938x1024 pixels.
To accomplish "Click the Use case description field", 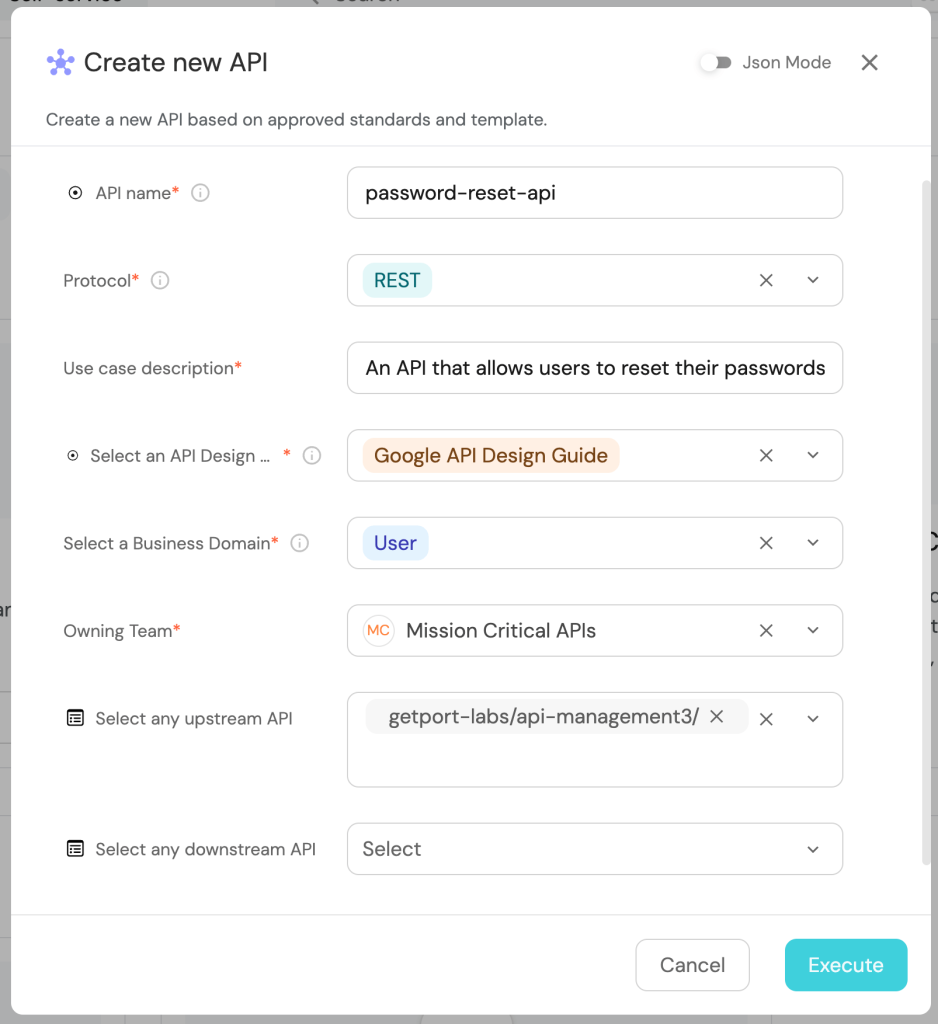I will pyautogui.click(x=594, y=368).
